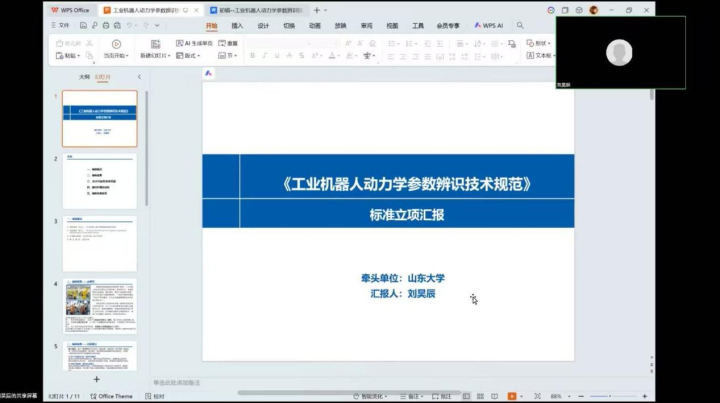720x403 pixels.
Task: Open the text highlight color picker
Action: [352, 56]
